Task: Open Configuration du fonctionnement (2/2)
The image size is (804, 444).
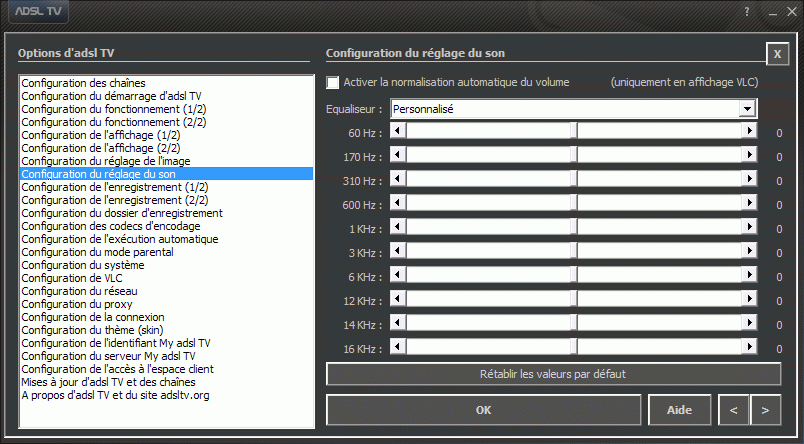Action: (166, 122)
